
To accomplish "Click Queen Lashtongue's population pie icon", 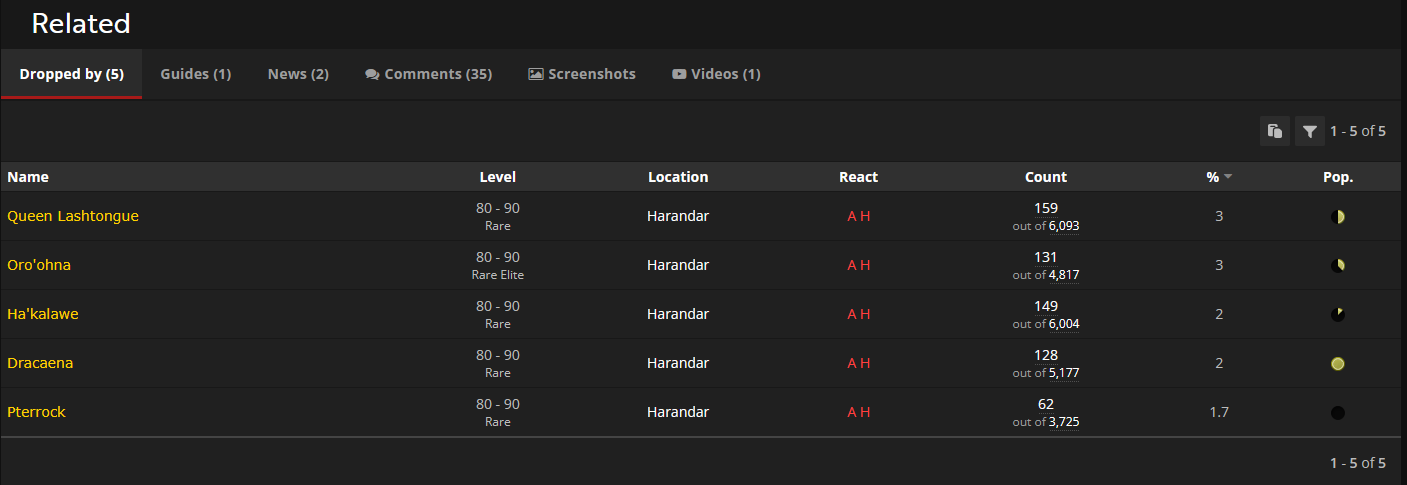I will [1338, 216].
